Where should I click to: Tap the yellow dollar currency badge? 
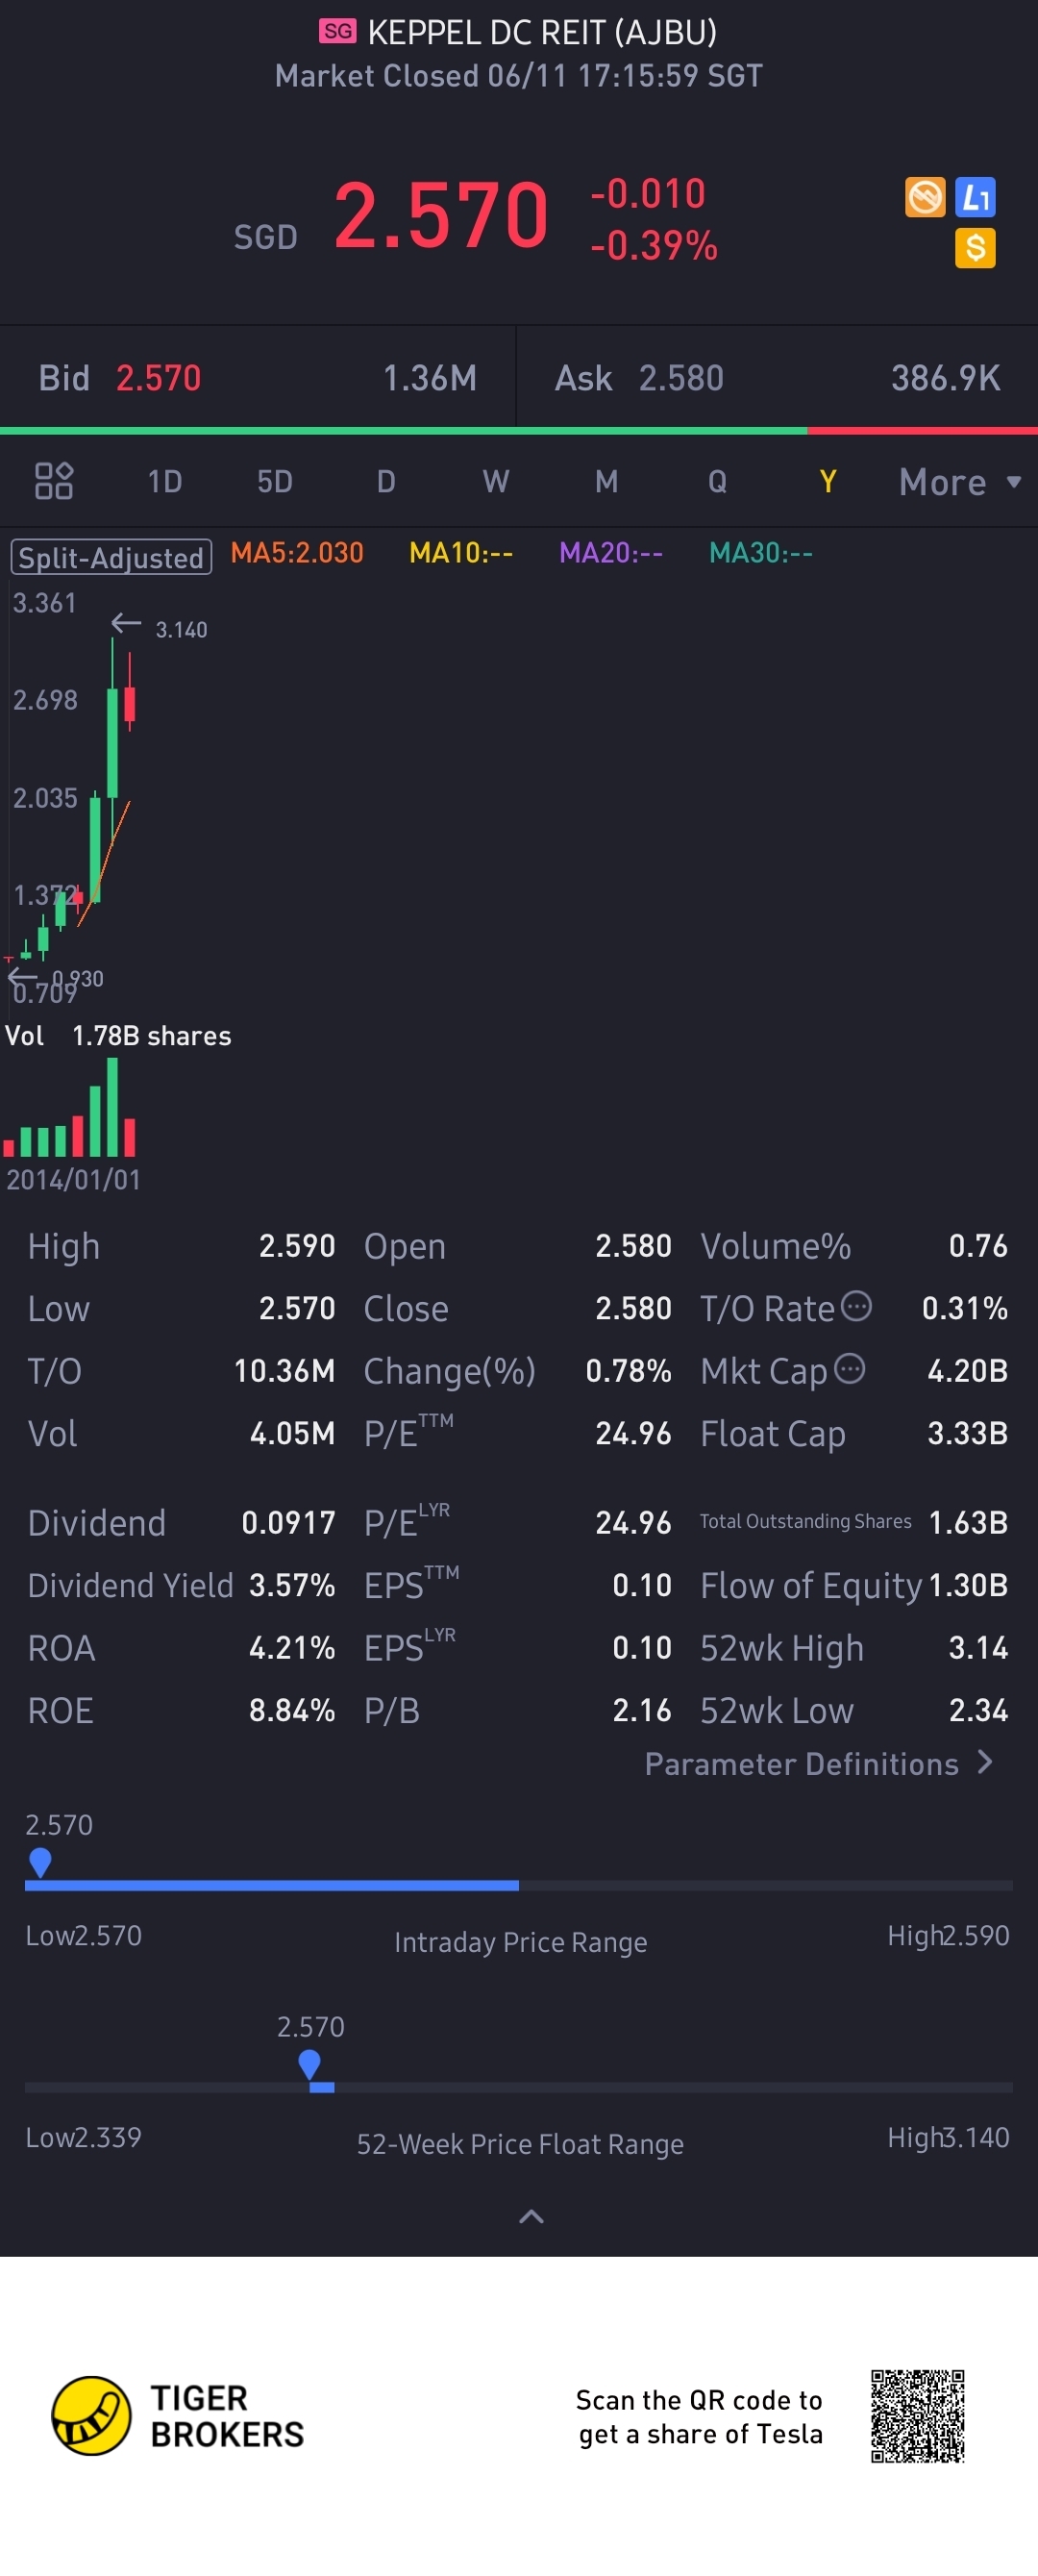[x=975, y=248]
